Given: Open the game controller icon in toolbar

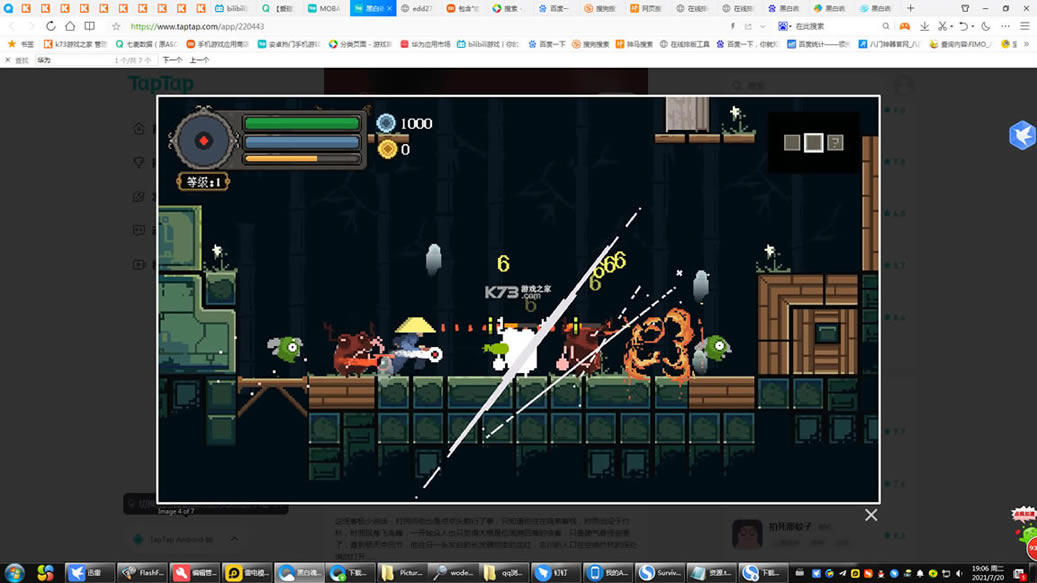Looking at the screenshot, I should (x=904, y=26).
